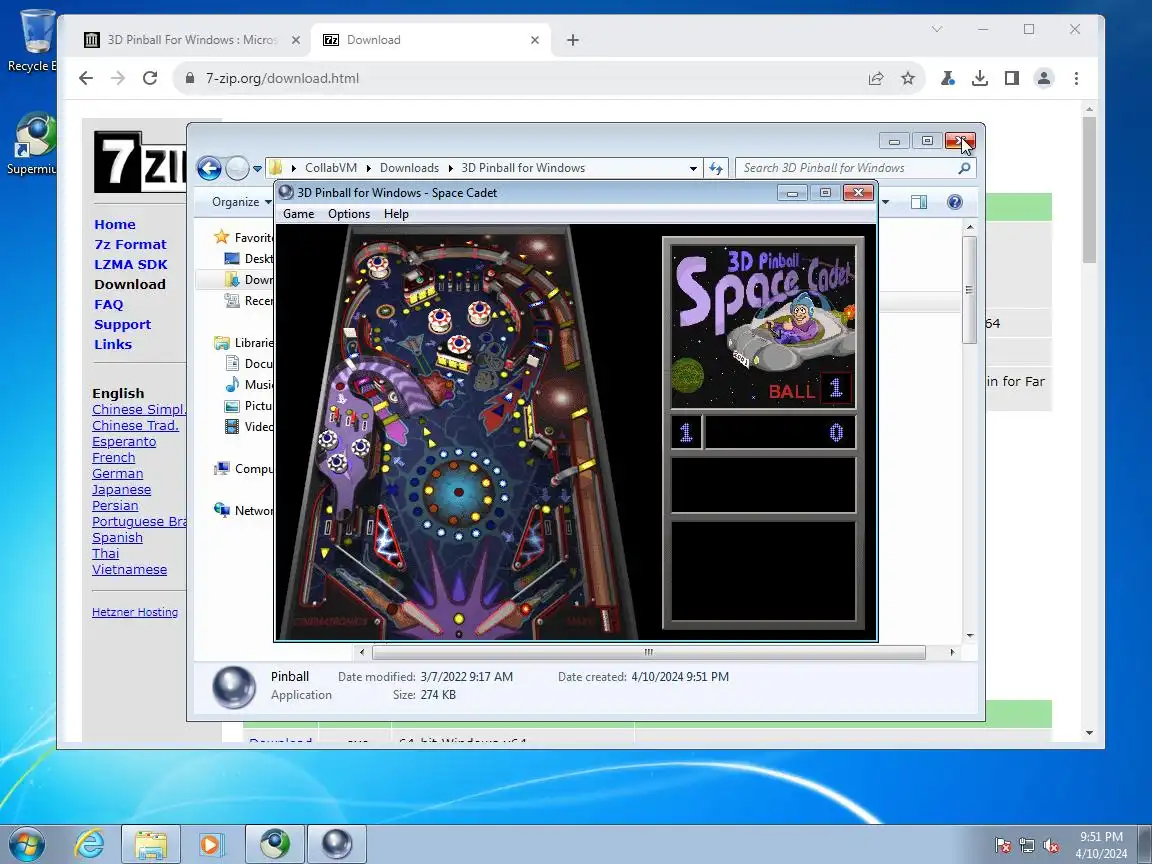Open the Hetzner Hosting link
The image size is (1152, 864).
tap(135, 612)
